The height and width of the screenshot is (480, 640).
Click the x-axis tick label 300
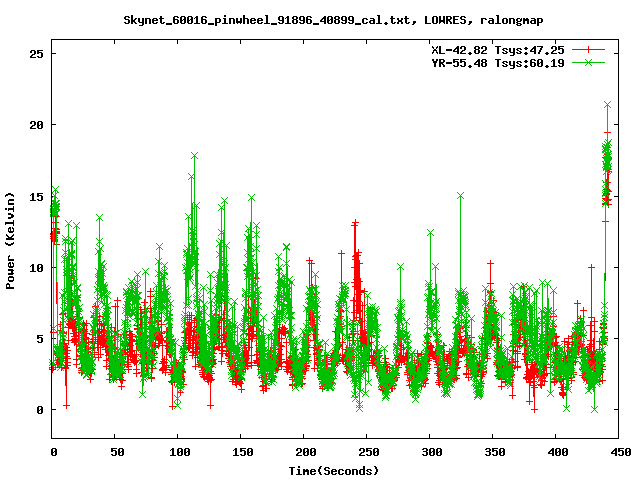(x=432, y=452)
